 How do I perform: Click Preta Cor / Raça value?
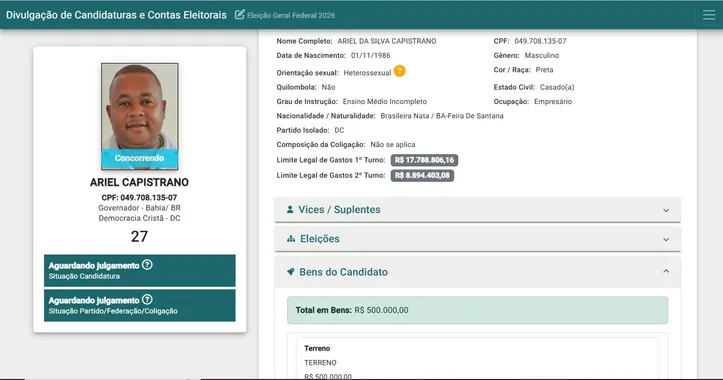point(545,70)
